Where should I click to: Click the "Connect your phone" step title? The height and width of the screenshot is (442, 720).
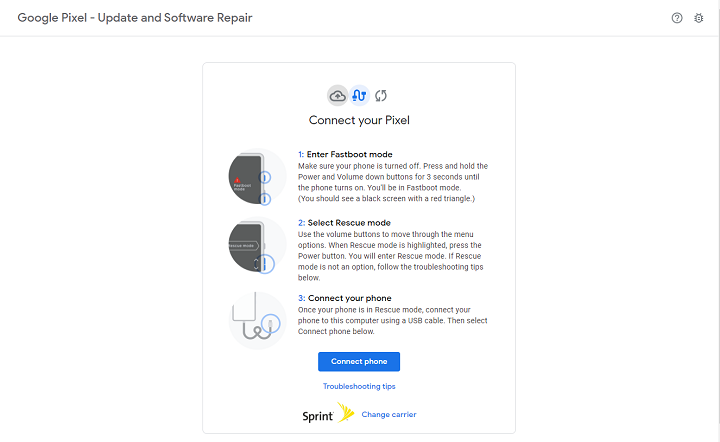346,299
